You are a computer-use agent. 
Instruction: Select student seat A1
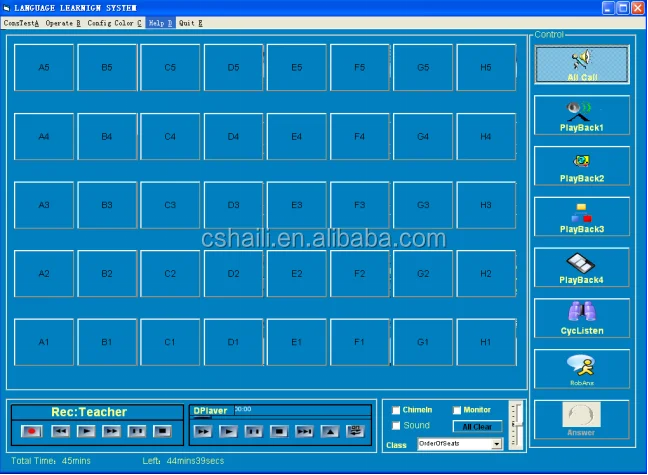(x=44, y=342)
